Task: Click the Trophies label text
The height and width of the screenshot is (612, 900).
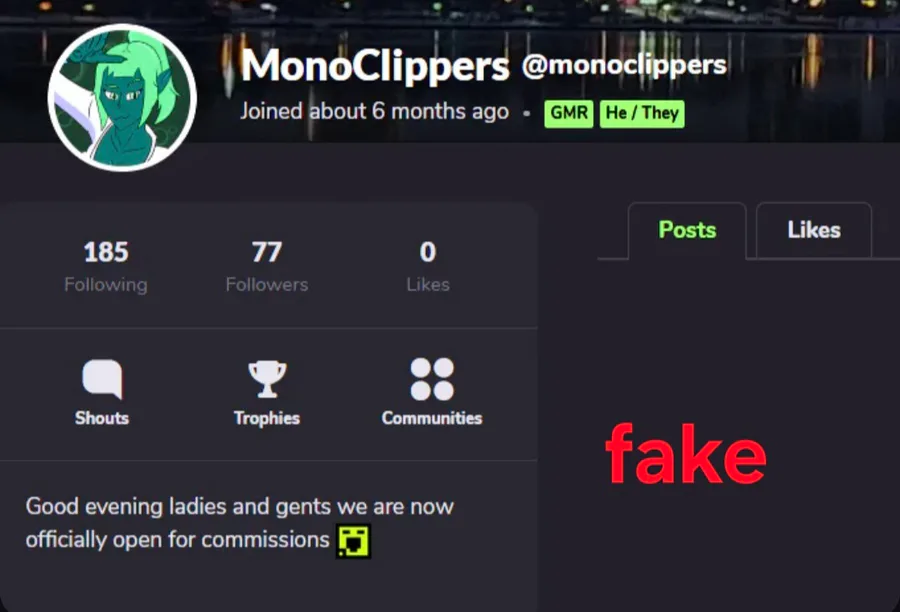Action: [x=267, y=418]
